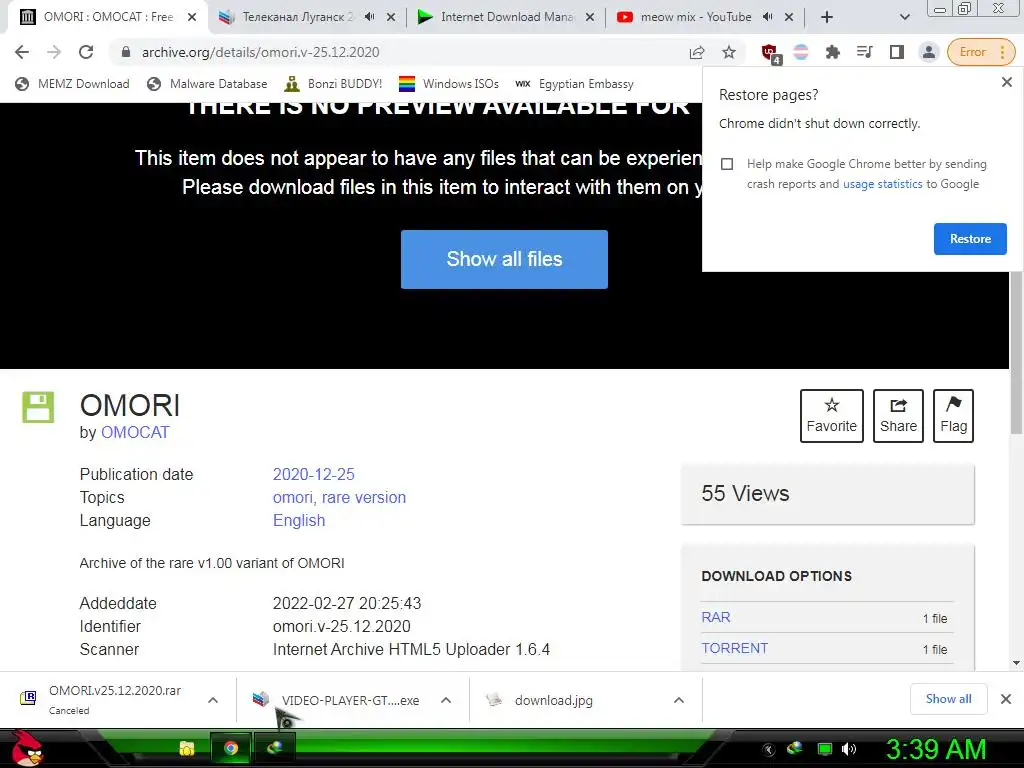Flag this item
Screen dimensions: 1024x768
point(953,416)
